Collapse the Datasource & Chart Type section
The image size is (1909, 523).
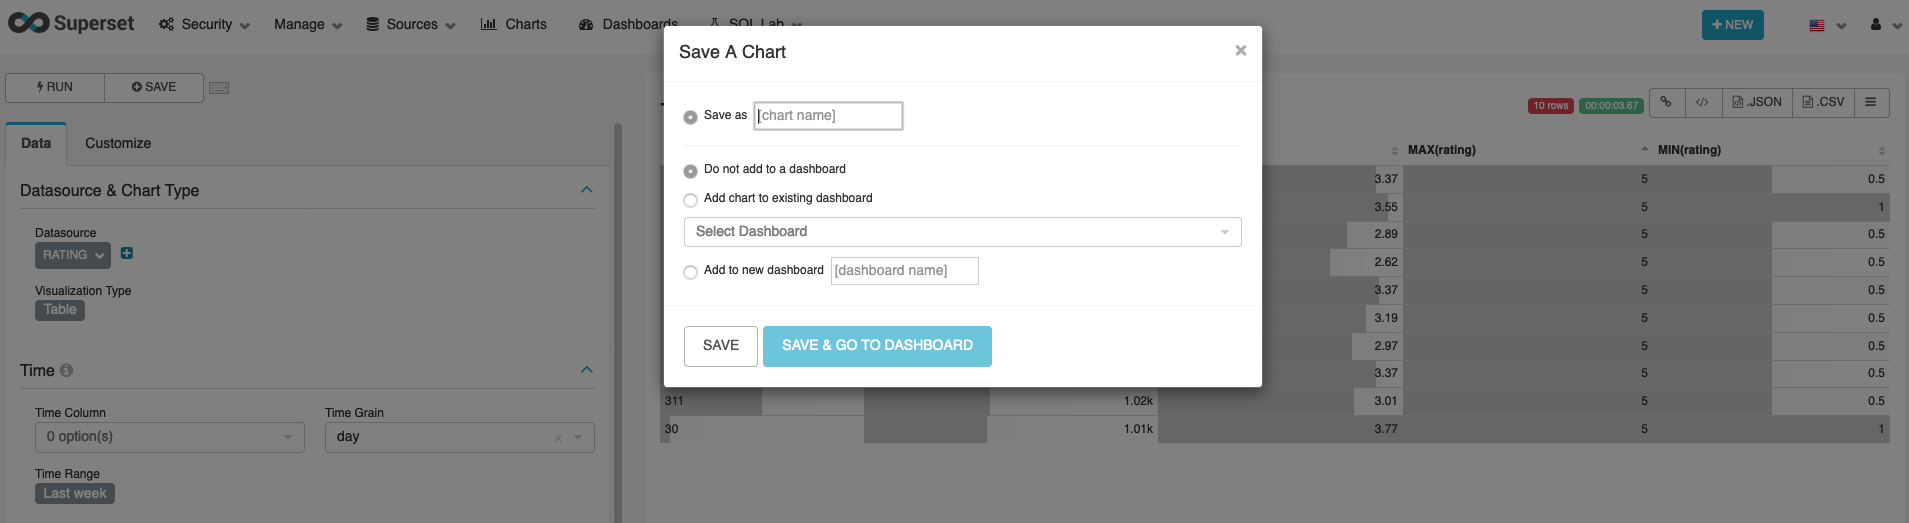point(587,190)
